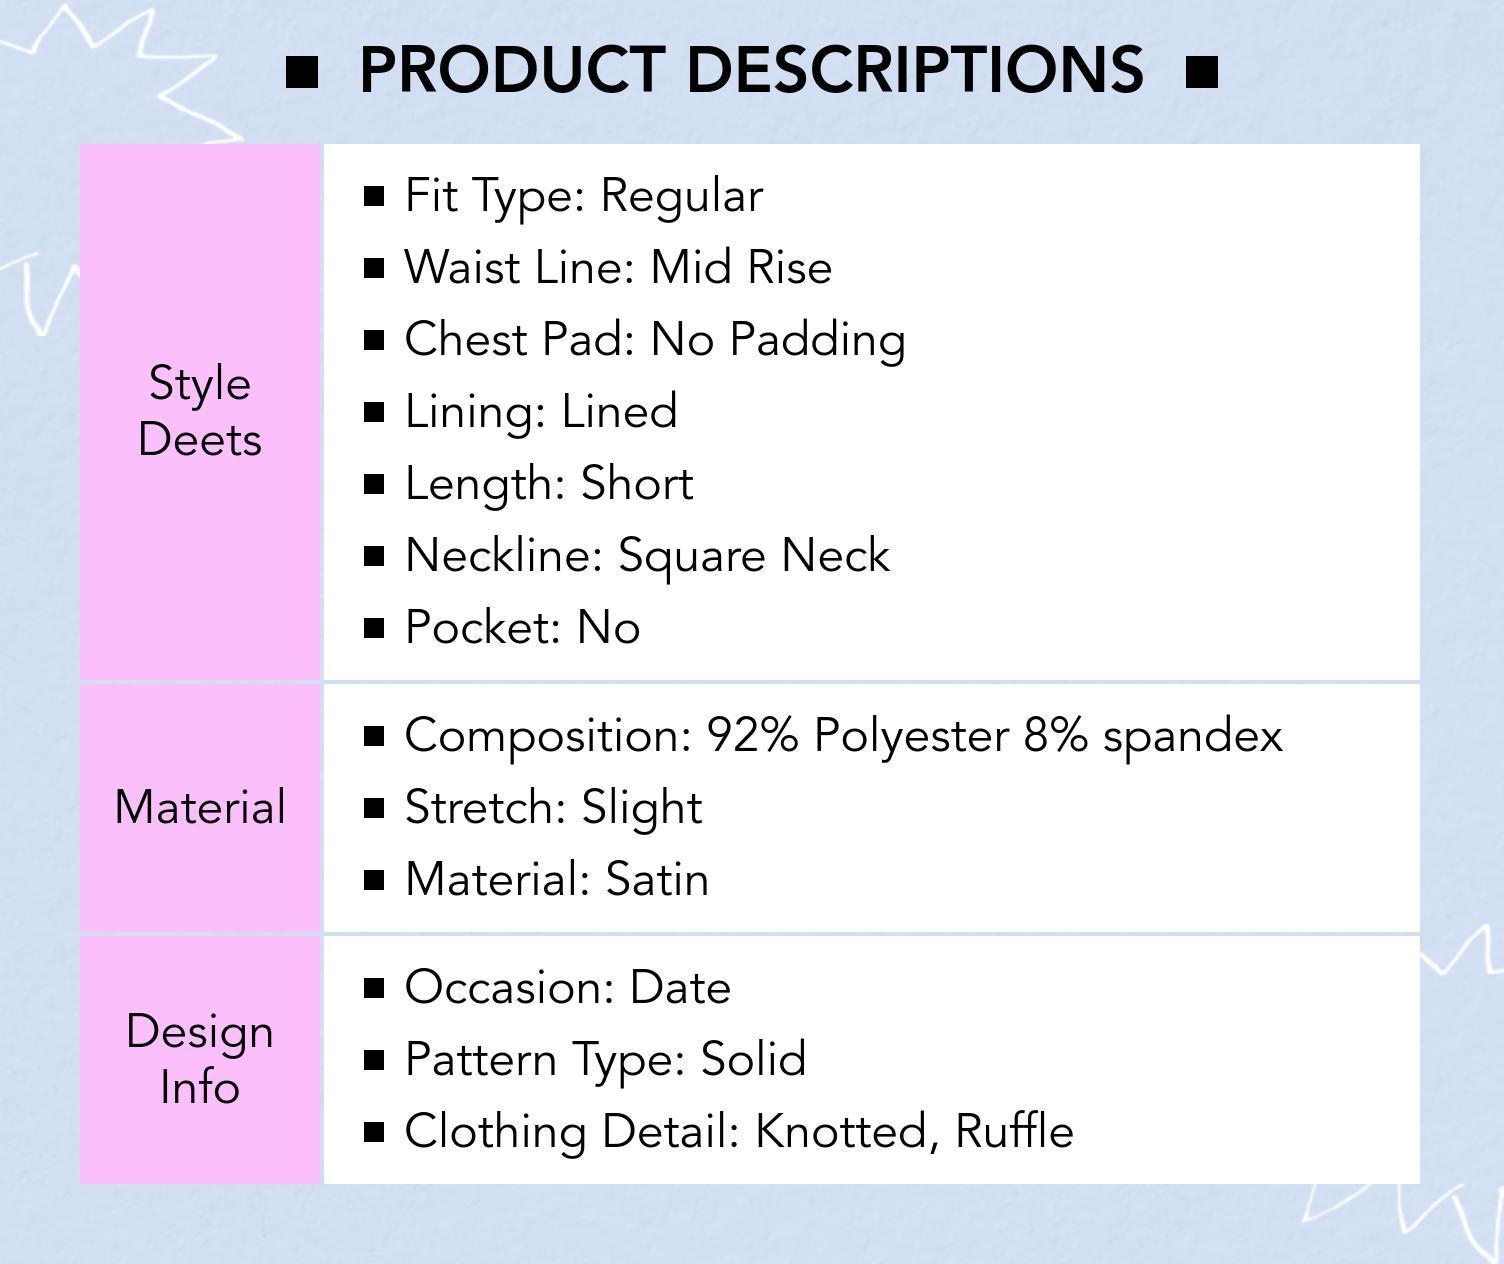
Task: Click the bullet next to Composition
Action: 375,736
